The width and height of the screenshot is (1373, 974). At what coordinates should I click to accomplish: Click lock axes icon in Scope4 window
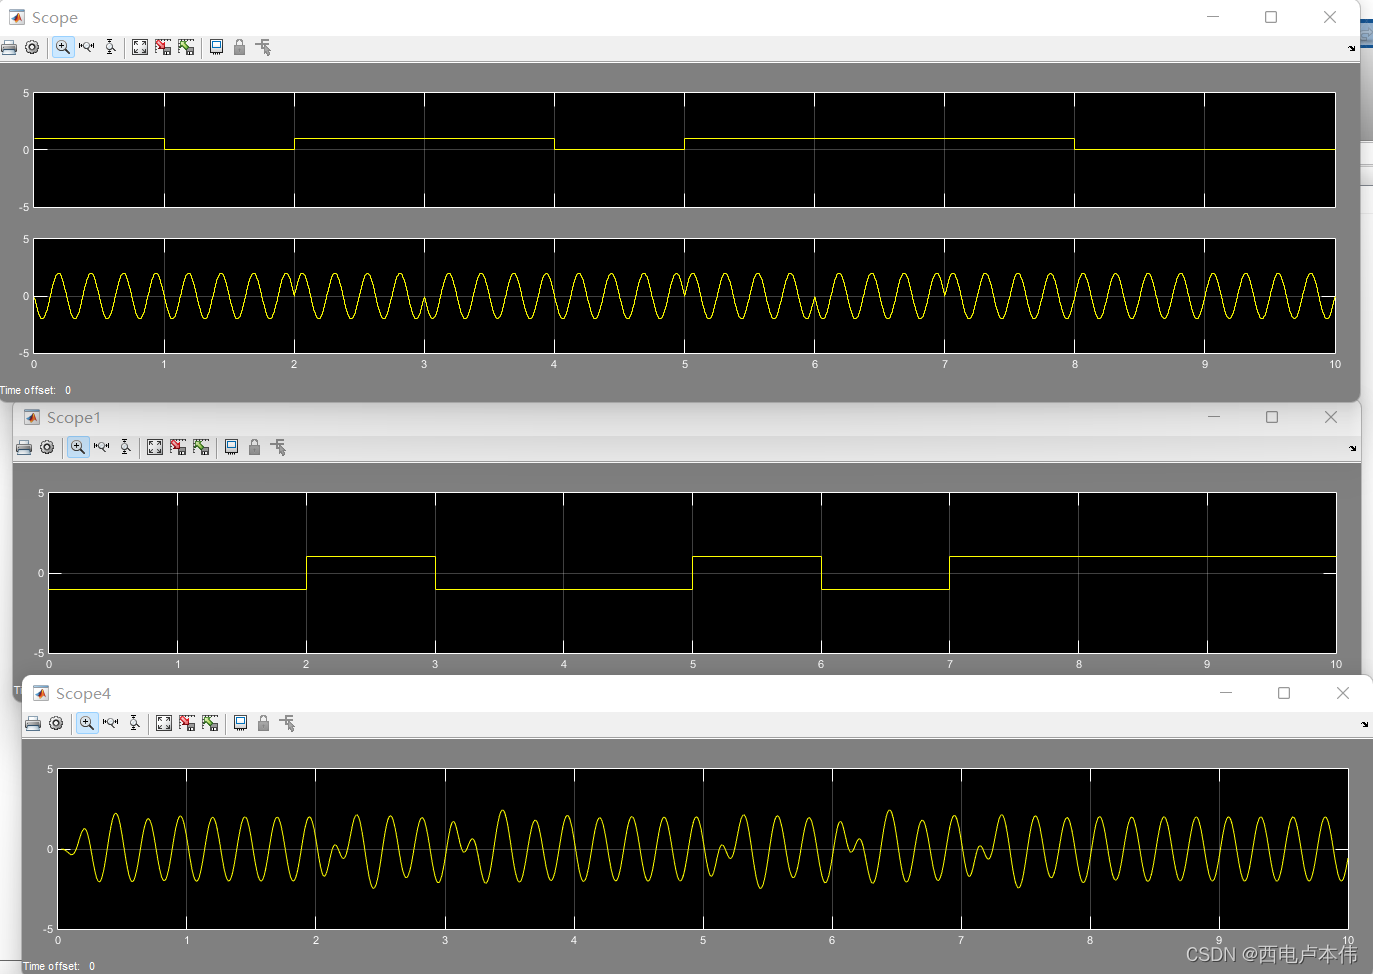(x=263, y=723)
